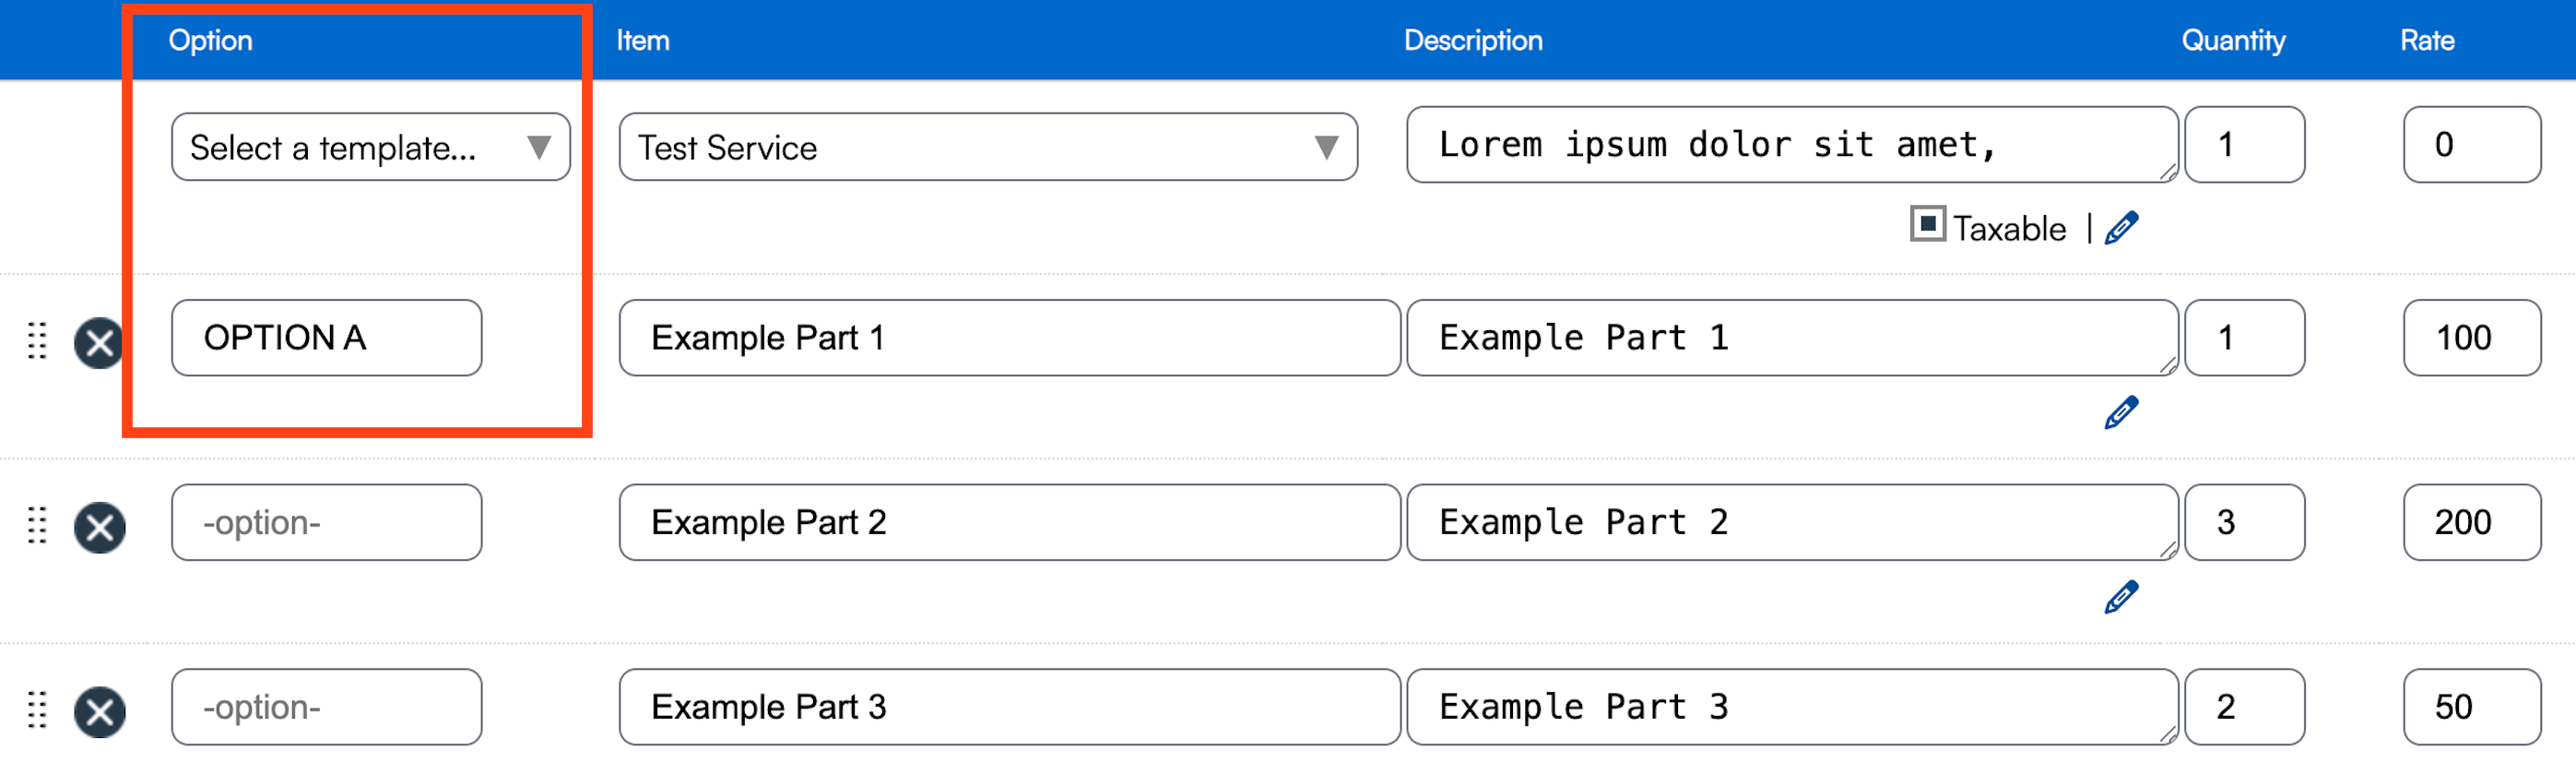Remove the Example Part 3 row
This screenshot has width=2576, height=762.
click(x=99, y=711)
